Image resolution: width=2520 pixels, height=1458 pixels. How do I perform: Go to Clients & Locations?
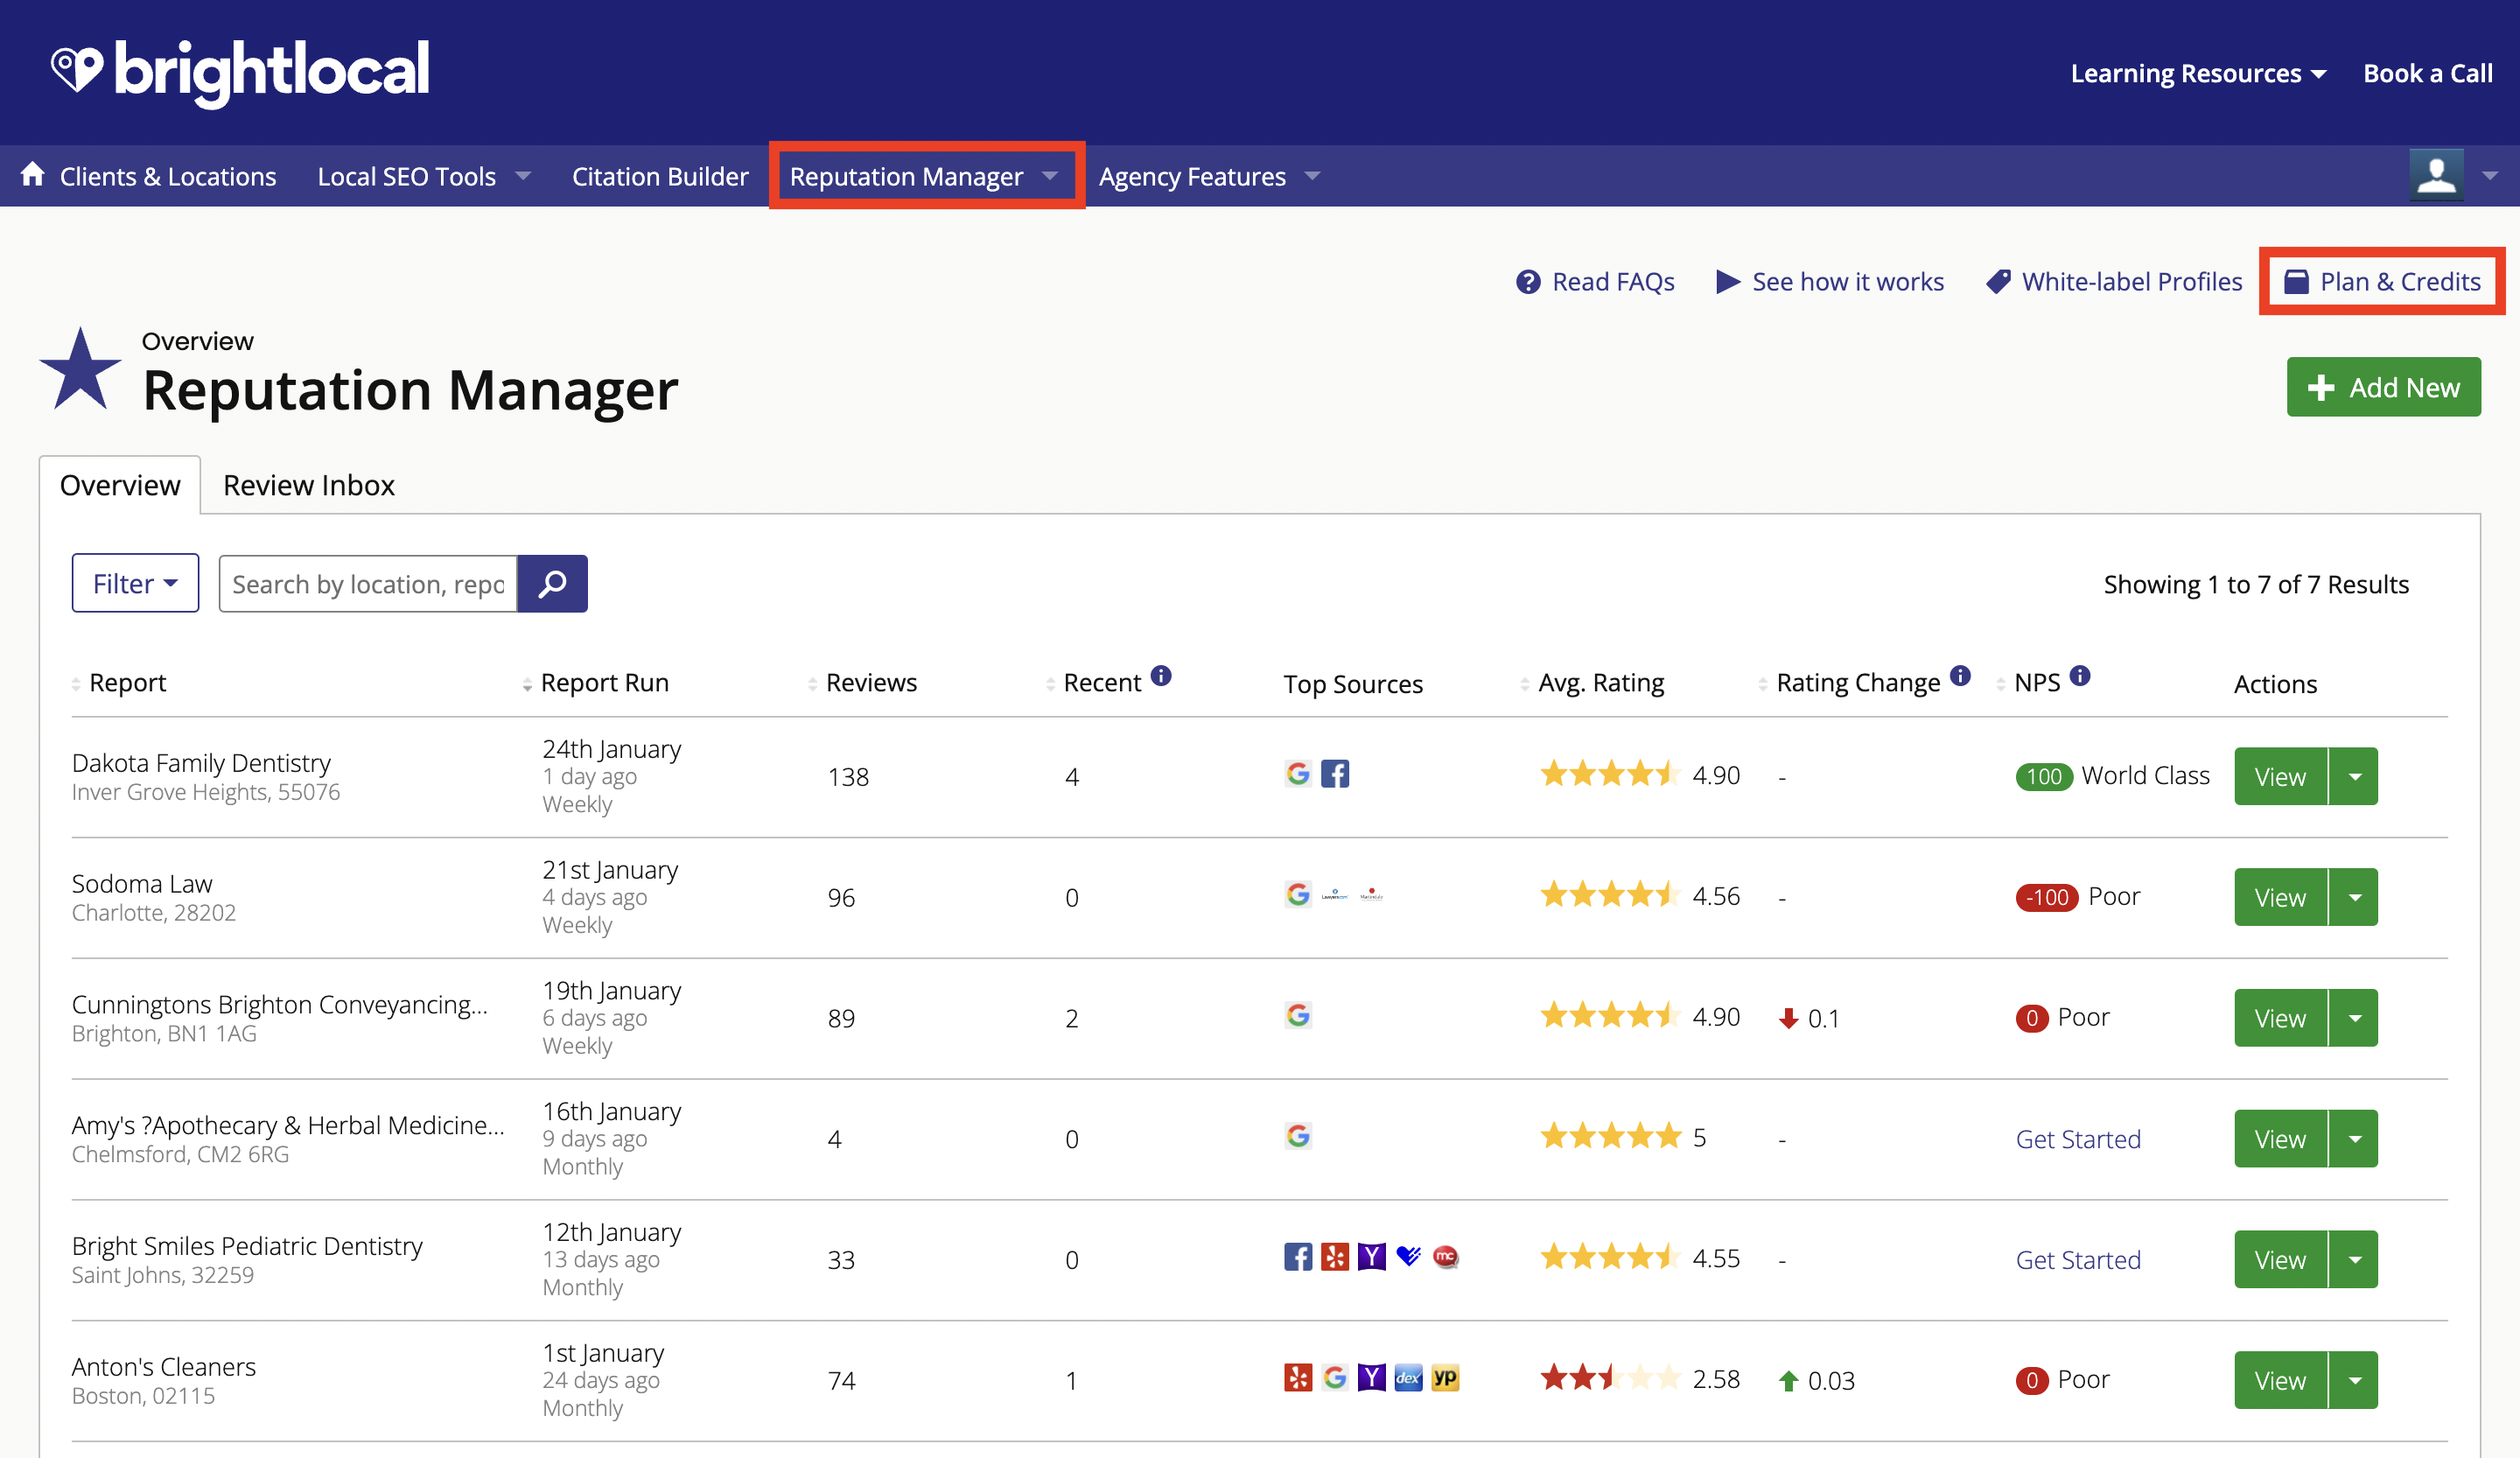(x=168, y=176)
